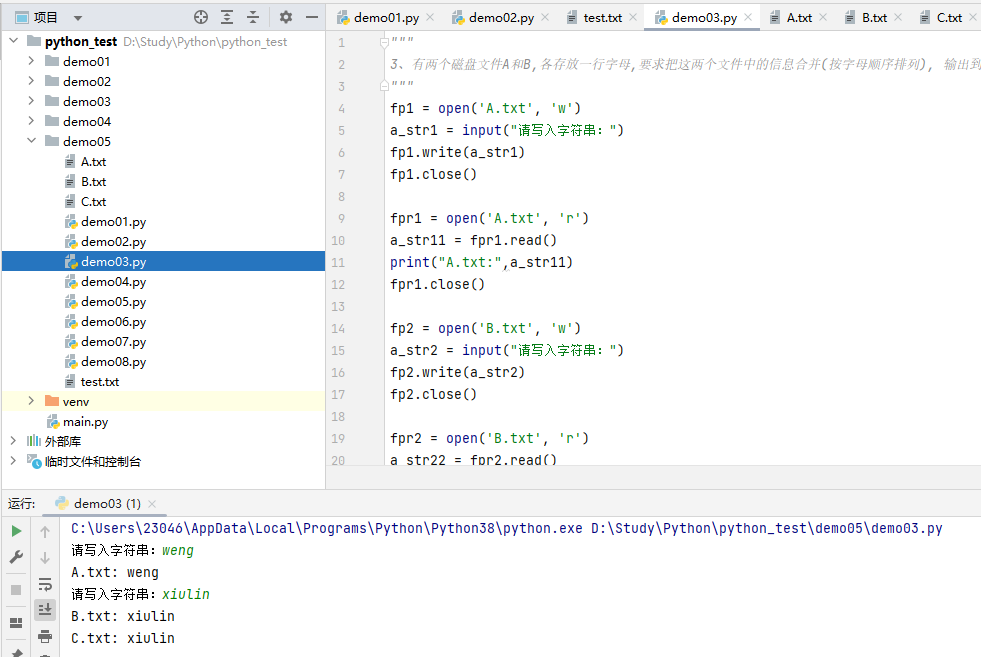This screenshot has width=981, height=657.
Task: Switch to the A.txt editor tab
Action: coord(799,18)
